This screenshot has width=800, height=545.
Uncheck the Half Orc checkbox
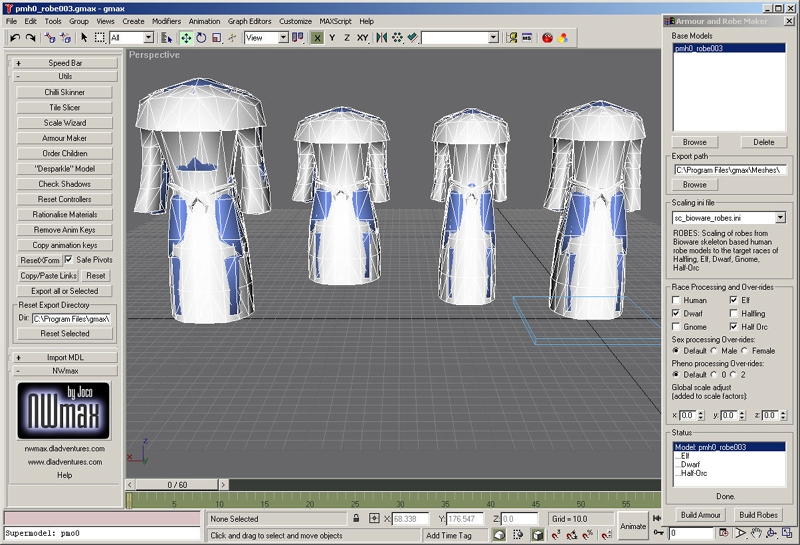734,327
